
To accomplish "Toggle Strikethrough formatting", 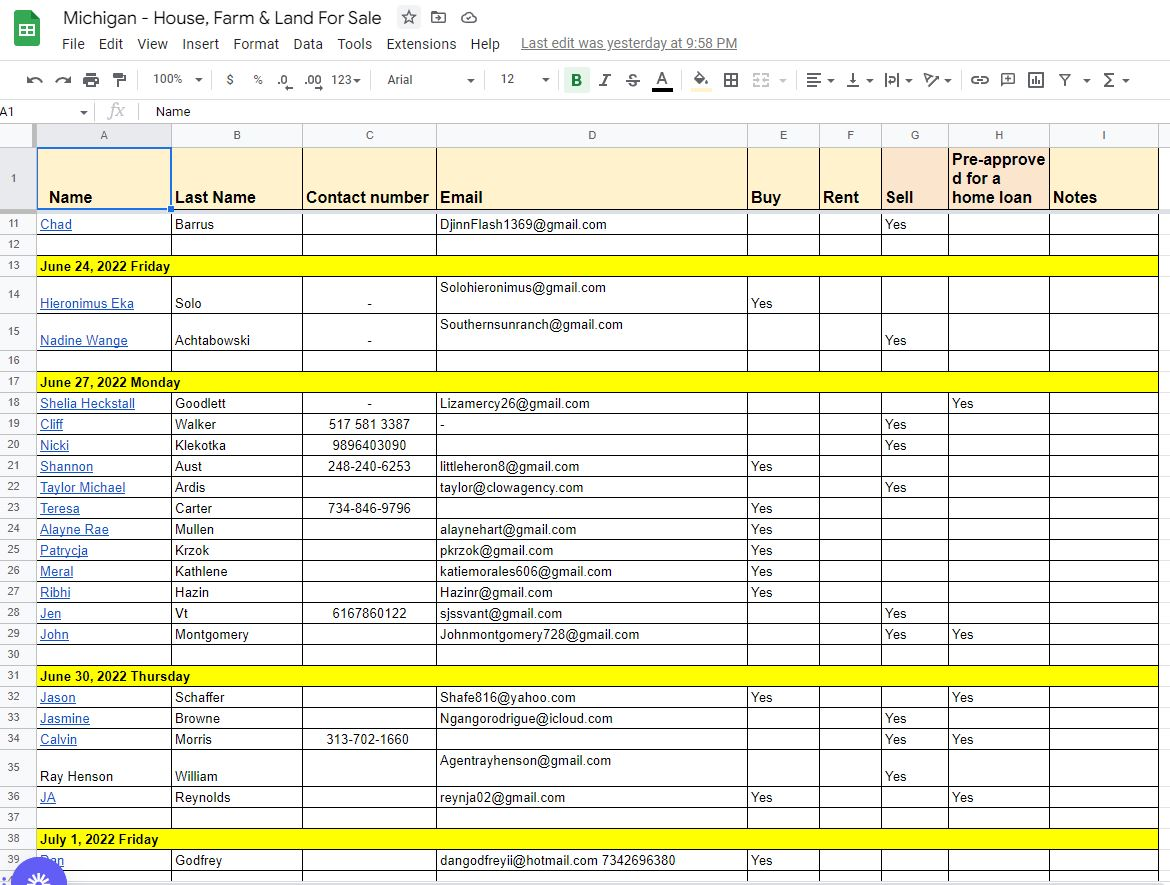I will click(633, 80).
